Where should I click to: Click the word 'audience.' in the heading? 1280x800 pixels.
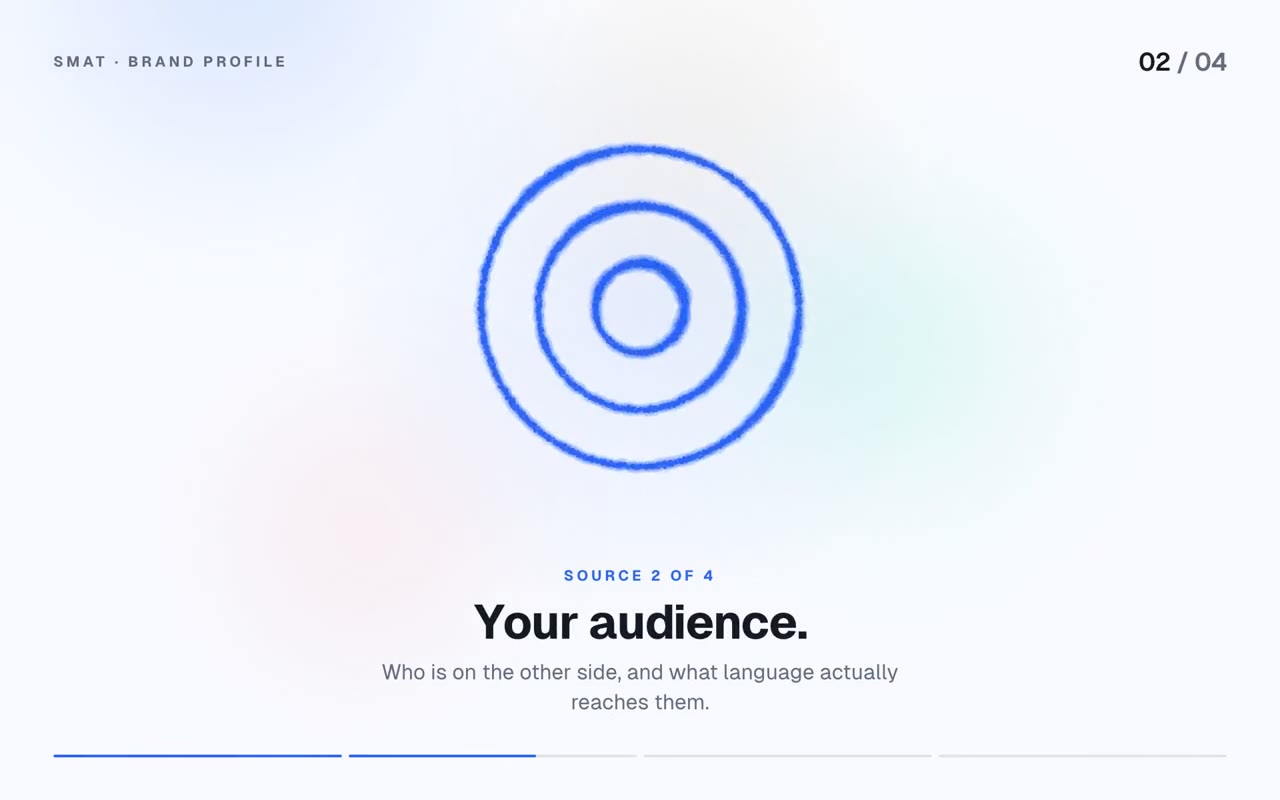click(698, 622)
